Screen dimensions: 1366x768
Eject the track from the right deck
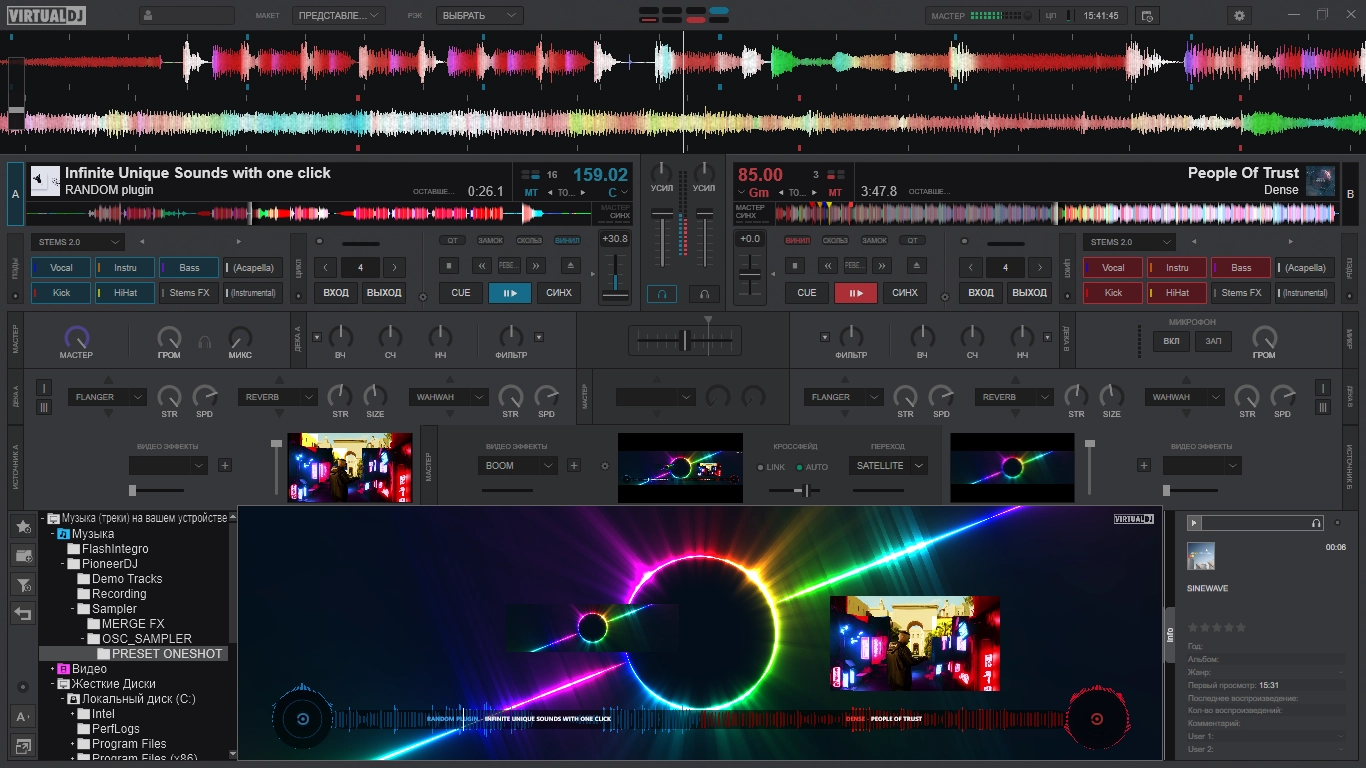click(x=917, y=265)
